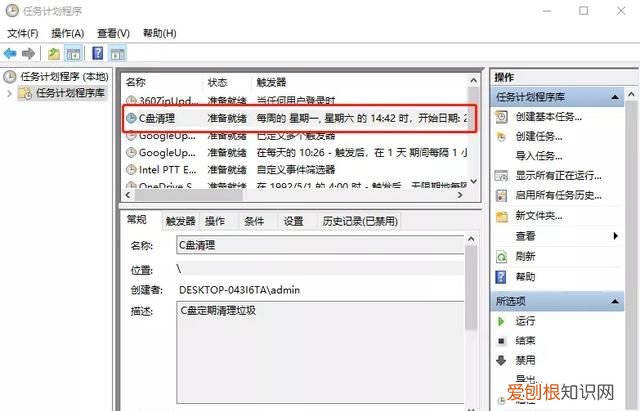Sort the task list by 触发器 column
The image size is (640, 411).
(359, 82)
